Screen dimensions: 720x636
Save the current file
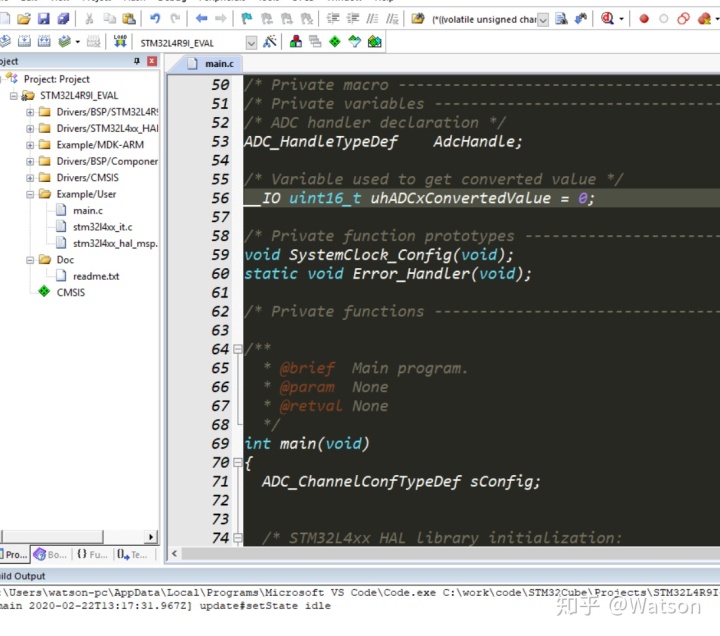click(x=44, y=19)
